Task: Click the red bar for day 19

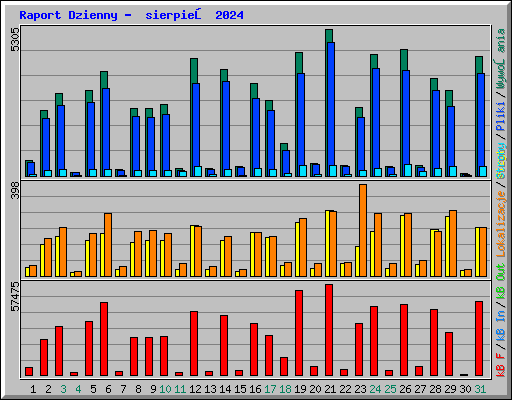Action: click(299, 333)
